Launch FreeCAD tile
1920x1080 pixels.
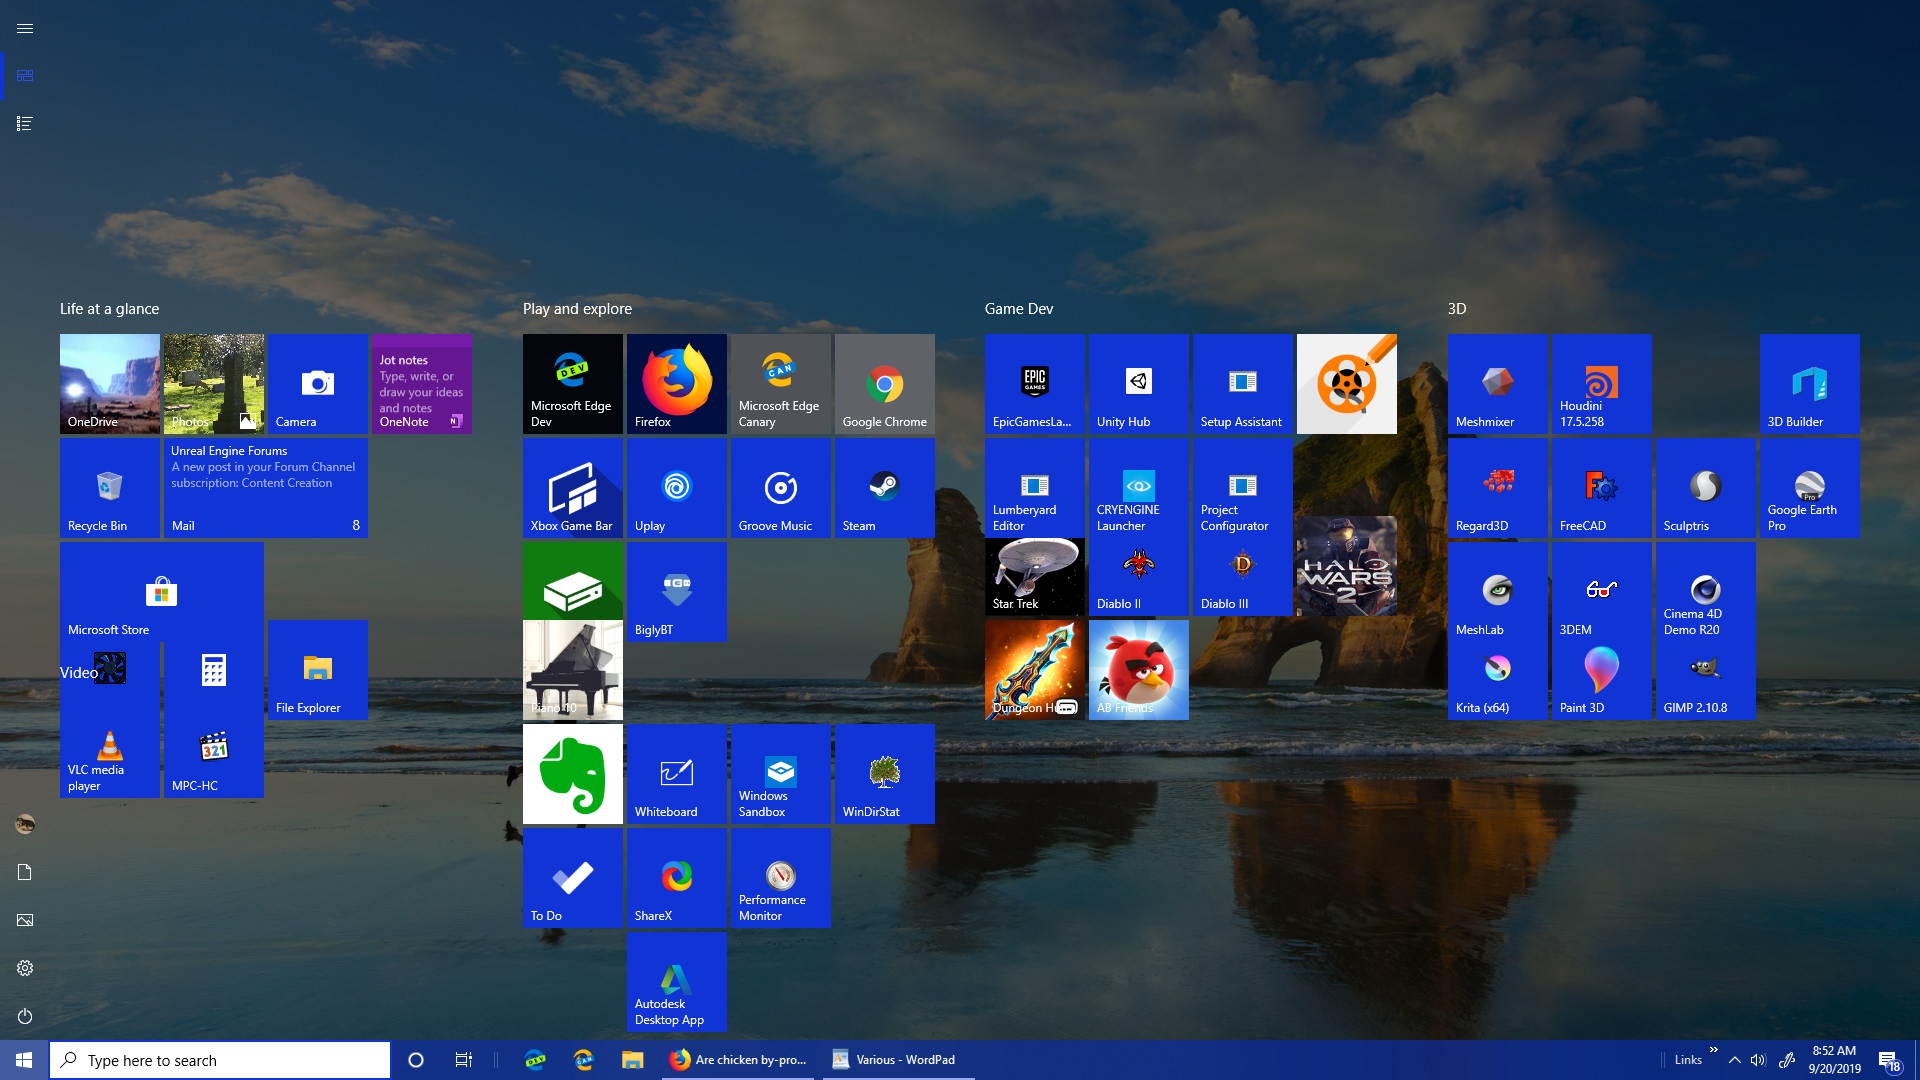tap(1601, 488)
